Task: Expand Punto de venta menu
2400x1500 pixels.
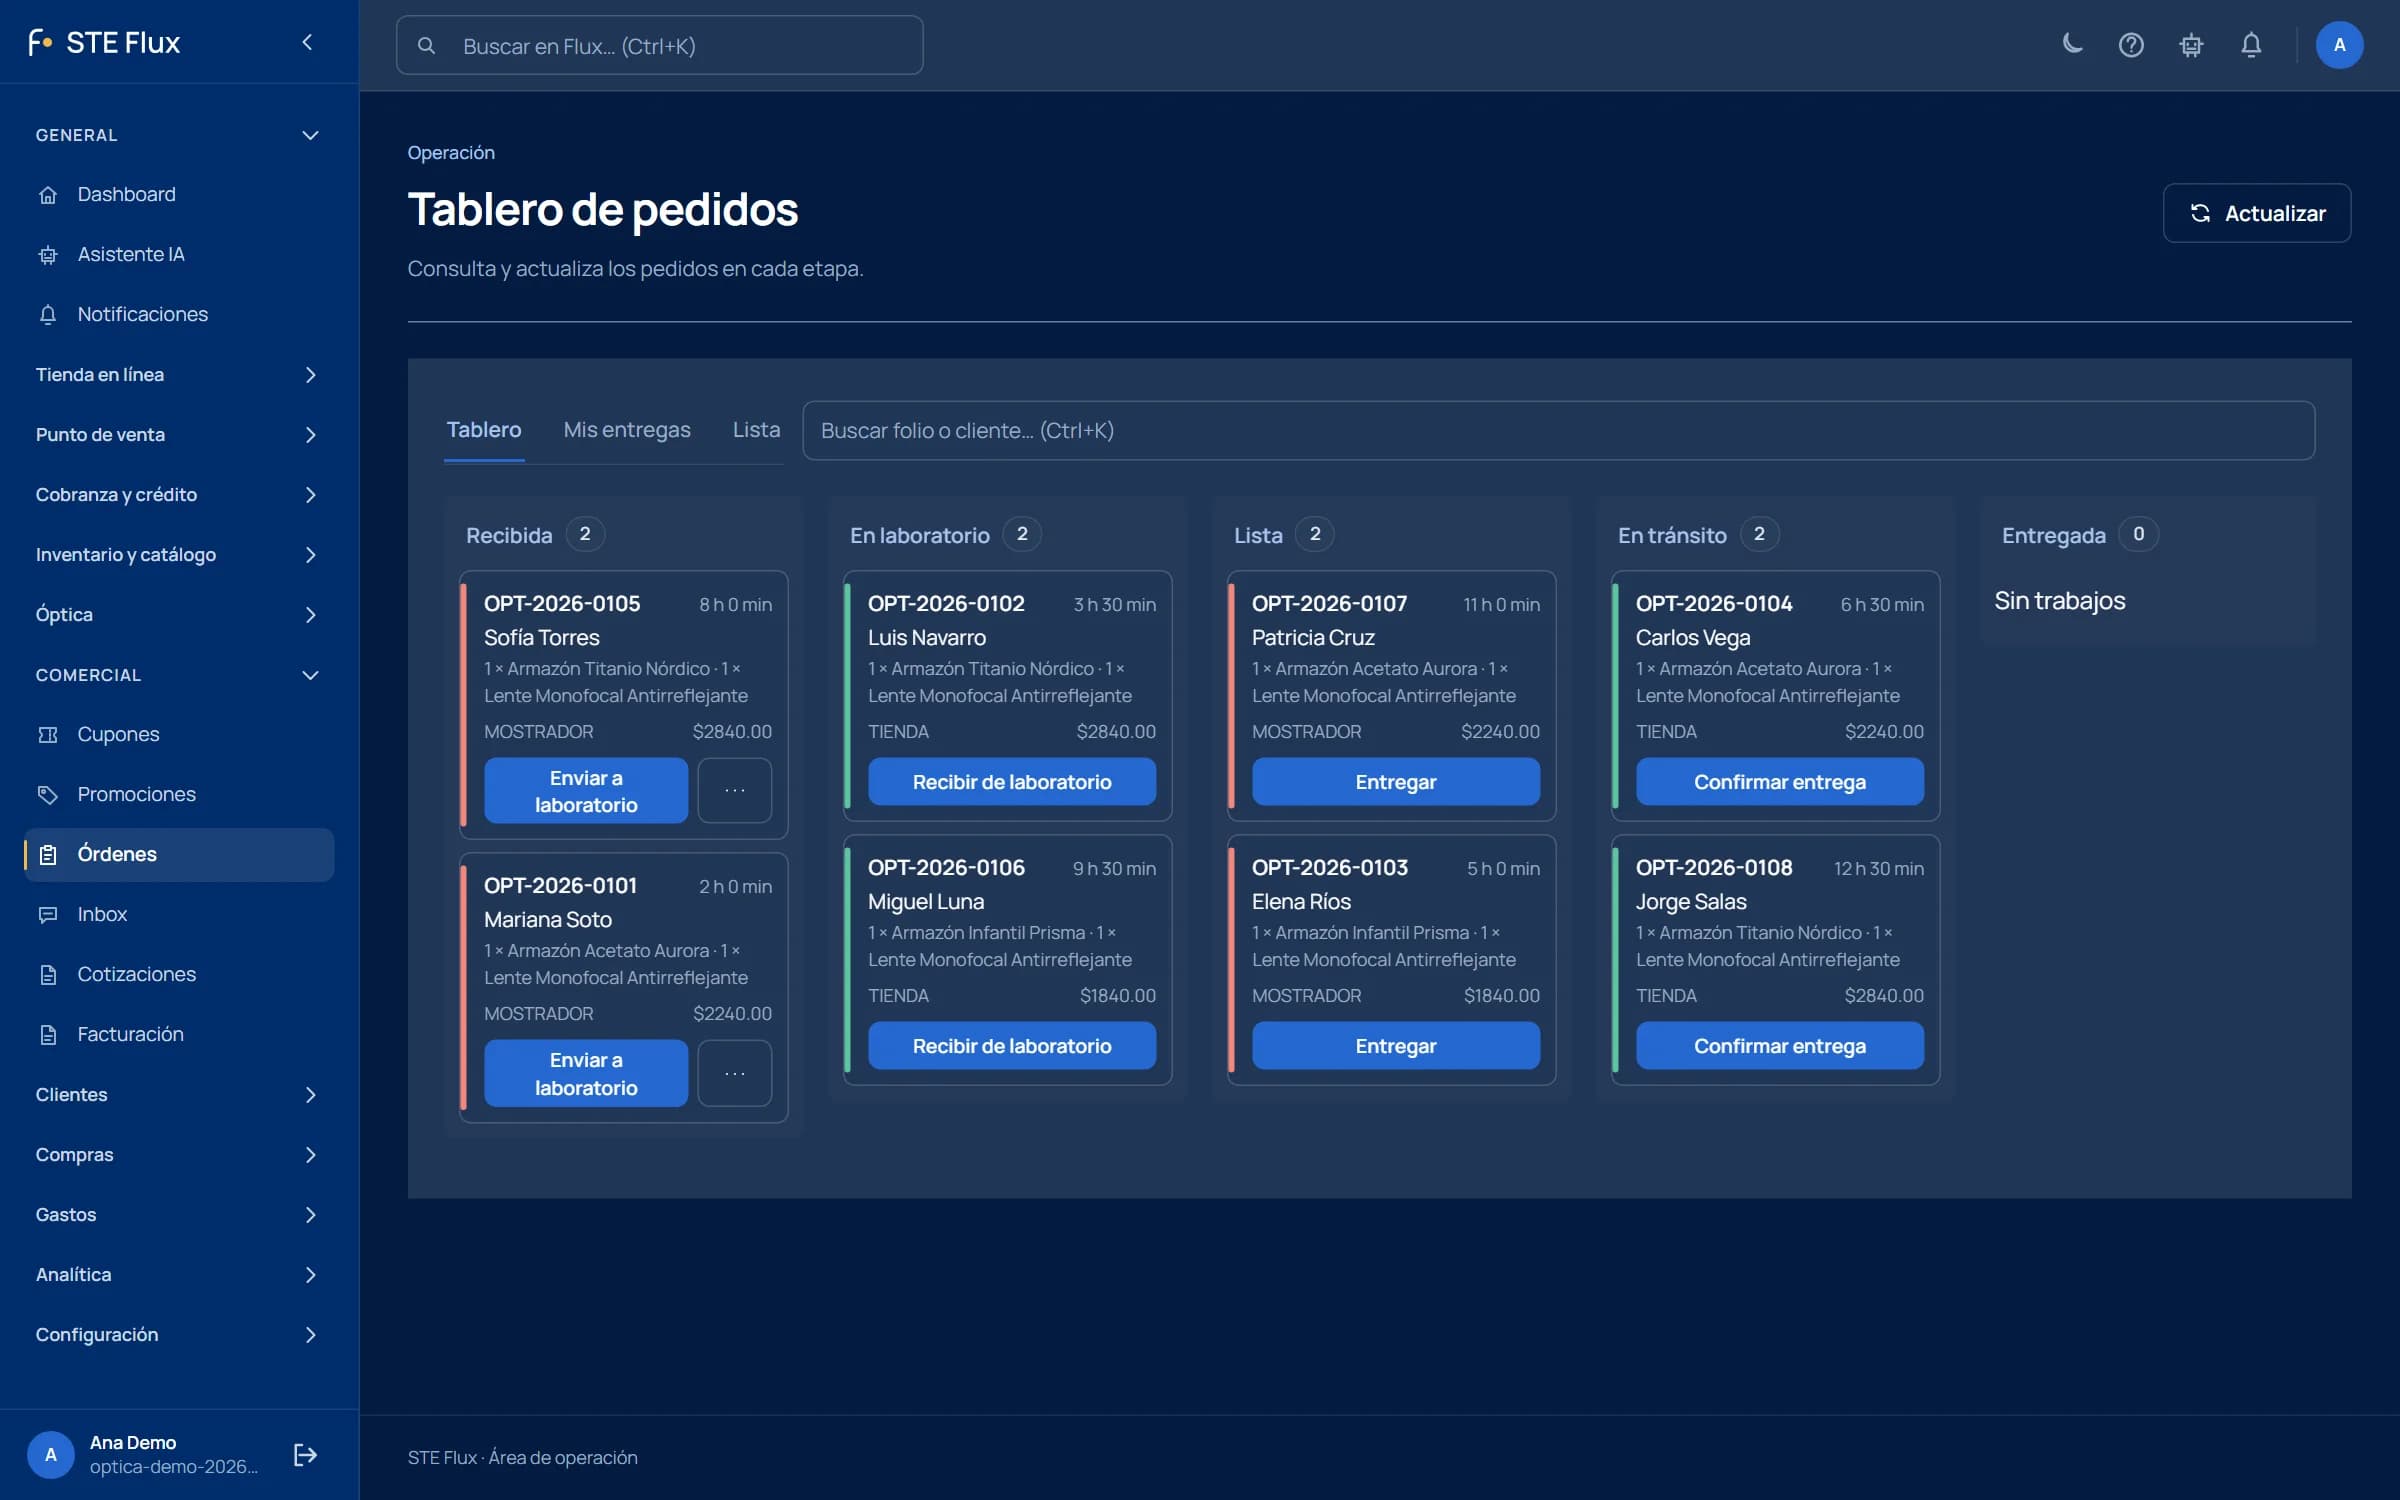Action: [180, 434]
